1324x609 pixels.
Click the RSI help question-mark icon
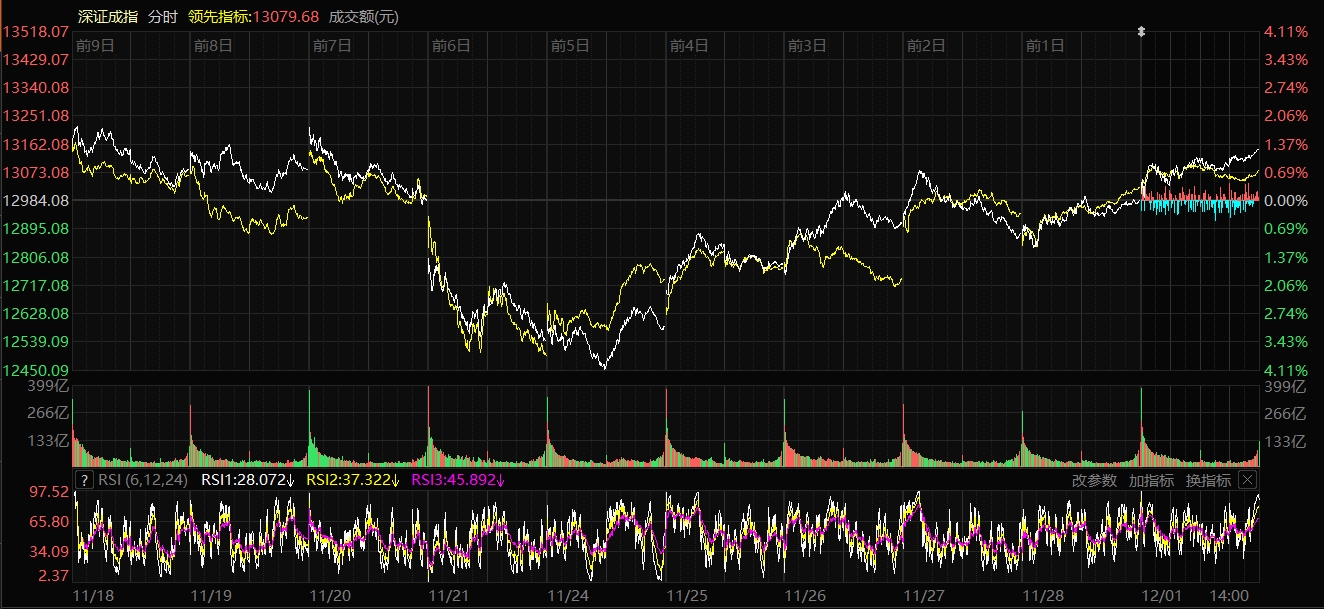[x=85, y=480]
